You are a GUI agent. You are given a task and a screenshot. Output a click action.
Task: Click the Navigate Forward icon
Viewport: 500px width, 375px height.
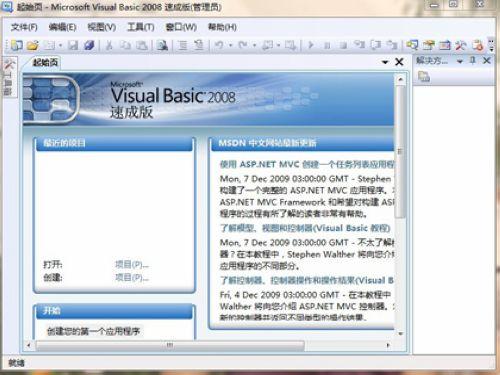click(290, 45)
